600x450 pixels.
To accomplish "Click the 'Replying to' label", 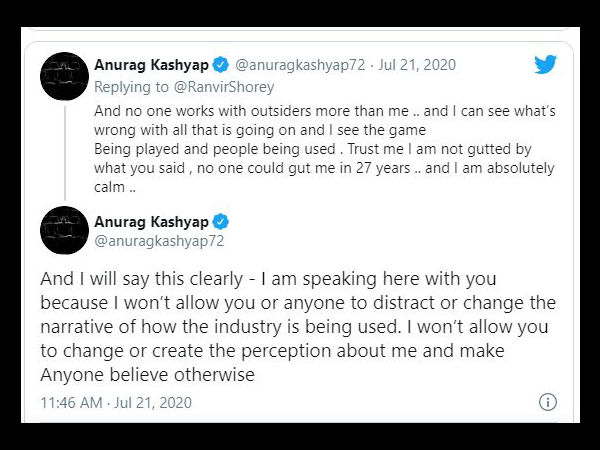I will 131,87.
